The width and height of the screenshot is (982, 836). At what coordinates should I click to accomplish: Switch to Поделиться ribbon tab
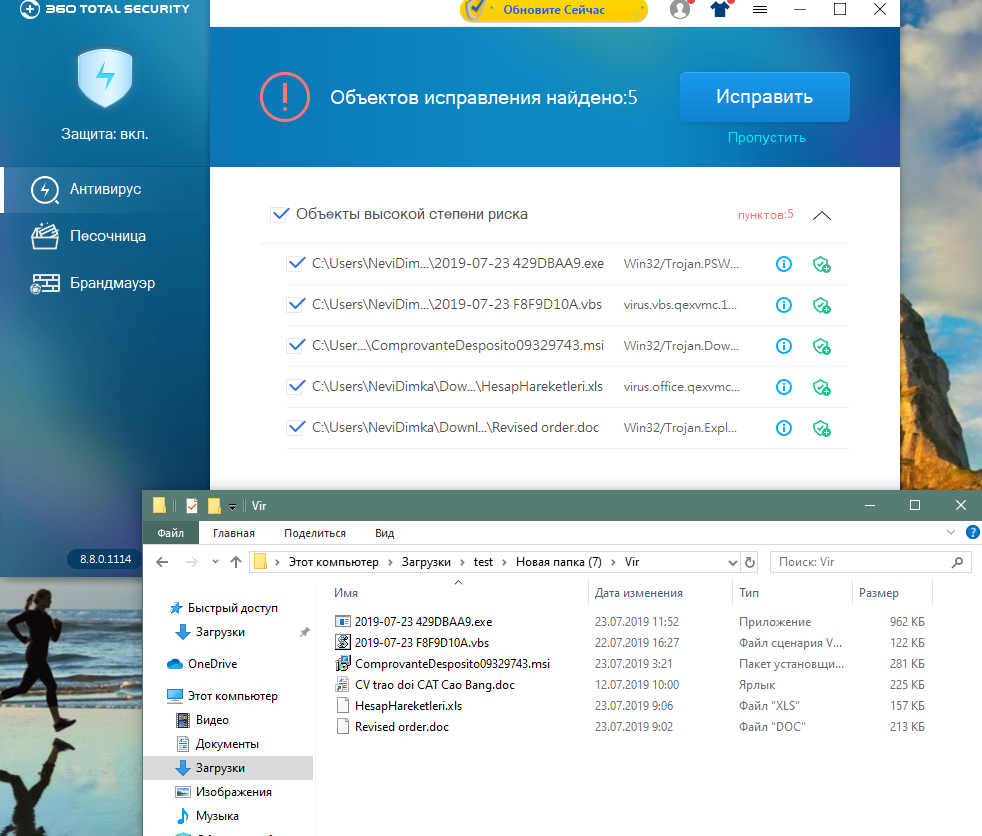click(x=314, y=533)
